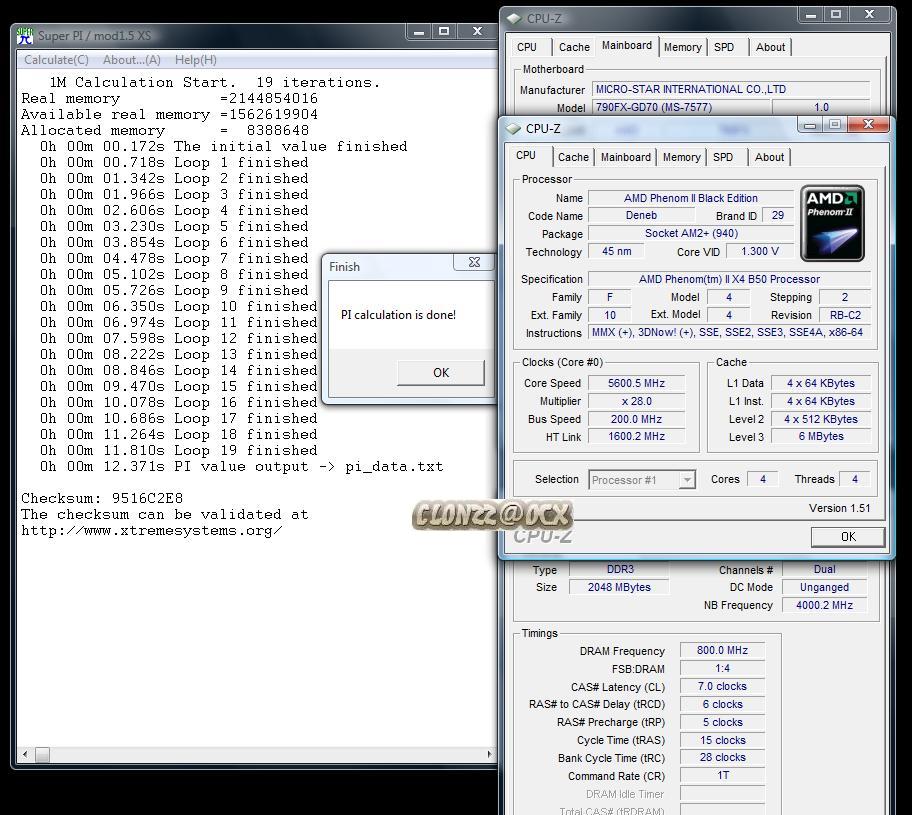The height and width of the screenshot is (815, 912).
Task: Click the memory Size value 2048 MBytes
Action: [619, 588]
